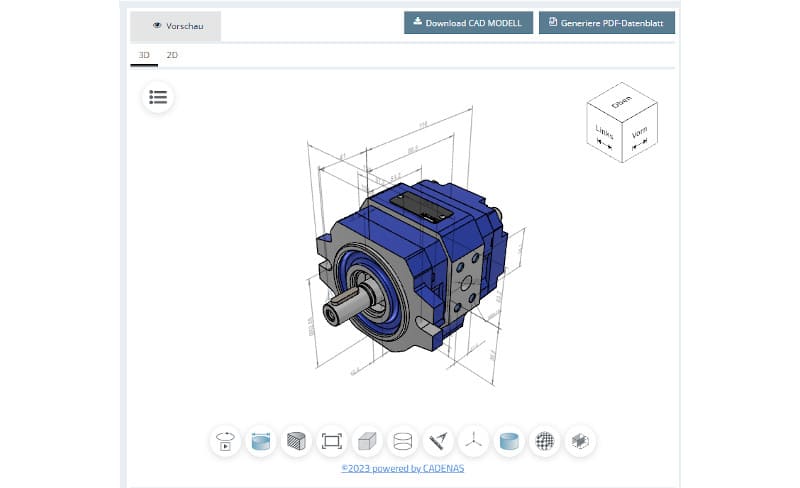This screenshot has height=488, width=800.
Task: Open the Vorschau preview tab
Action: pyautogui.click(x=177, y=26)
